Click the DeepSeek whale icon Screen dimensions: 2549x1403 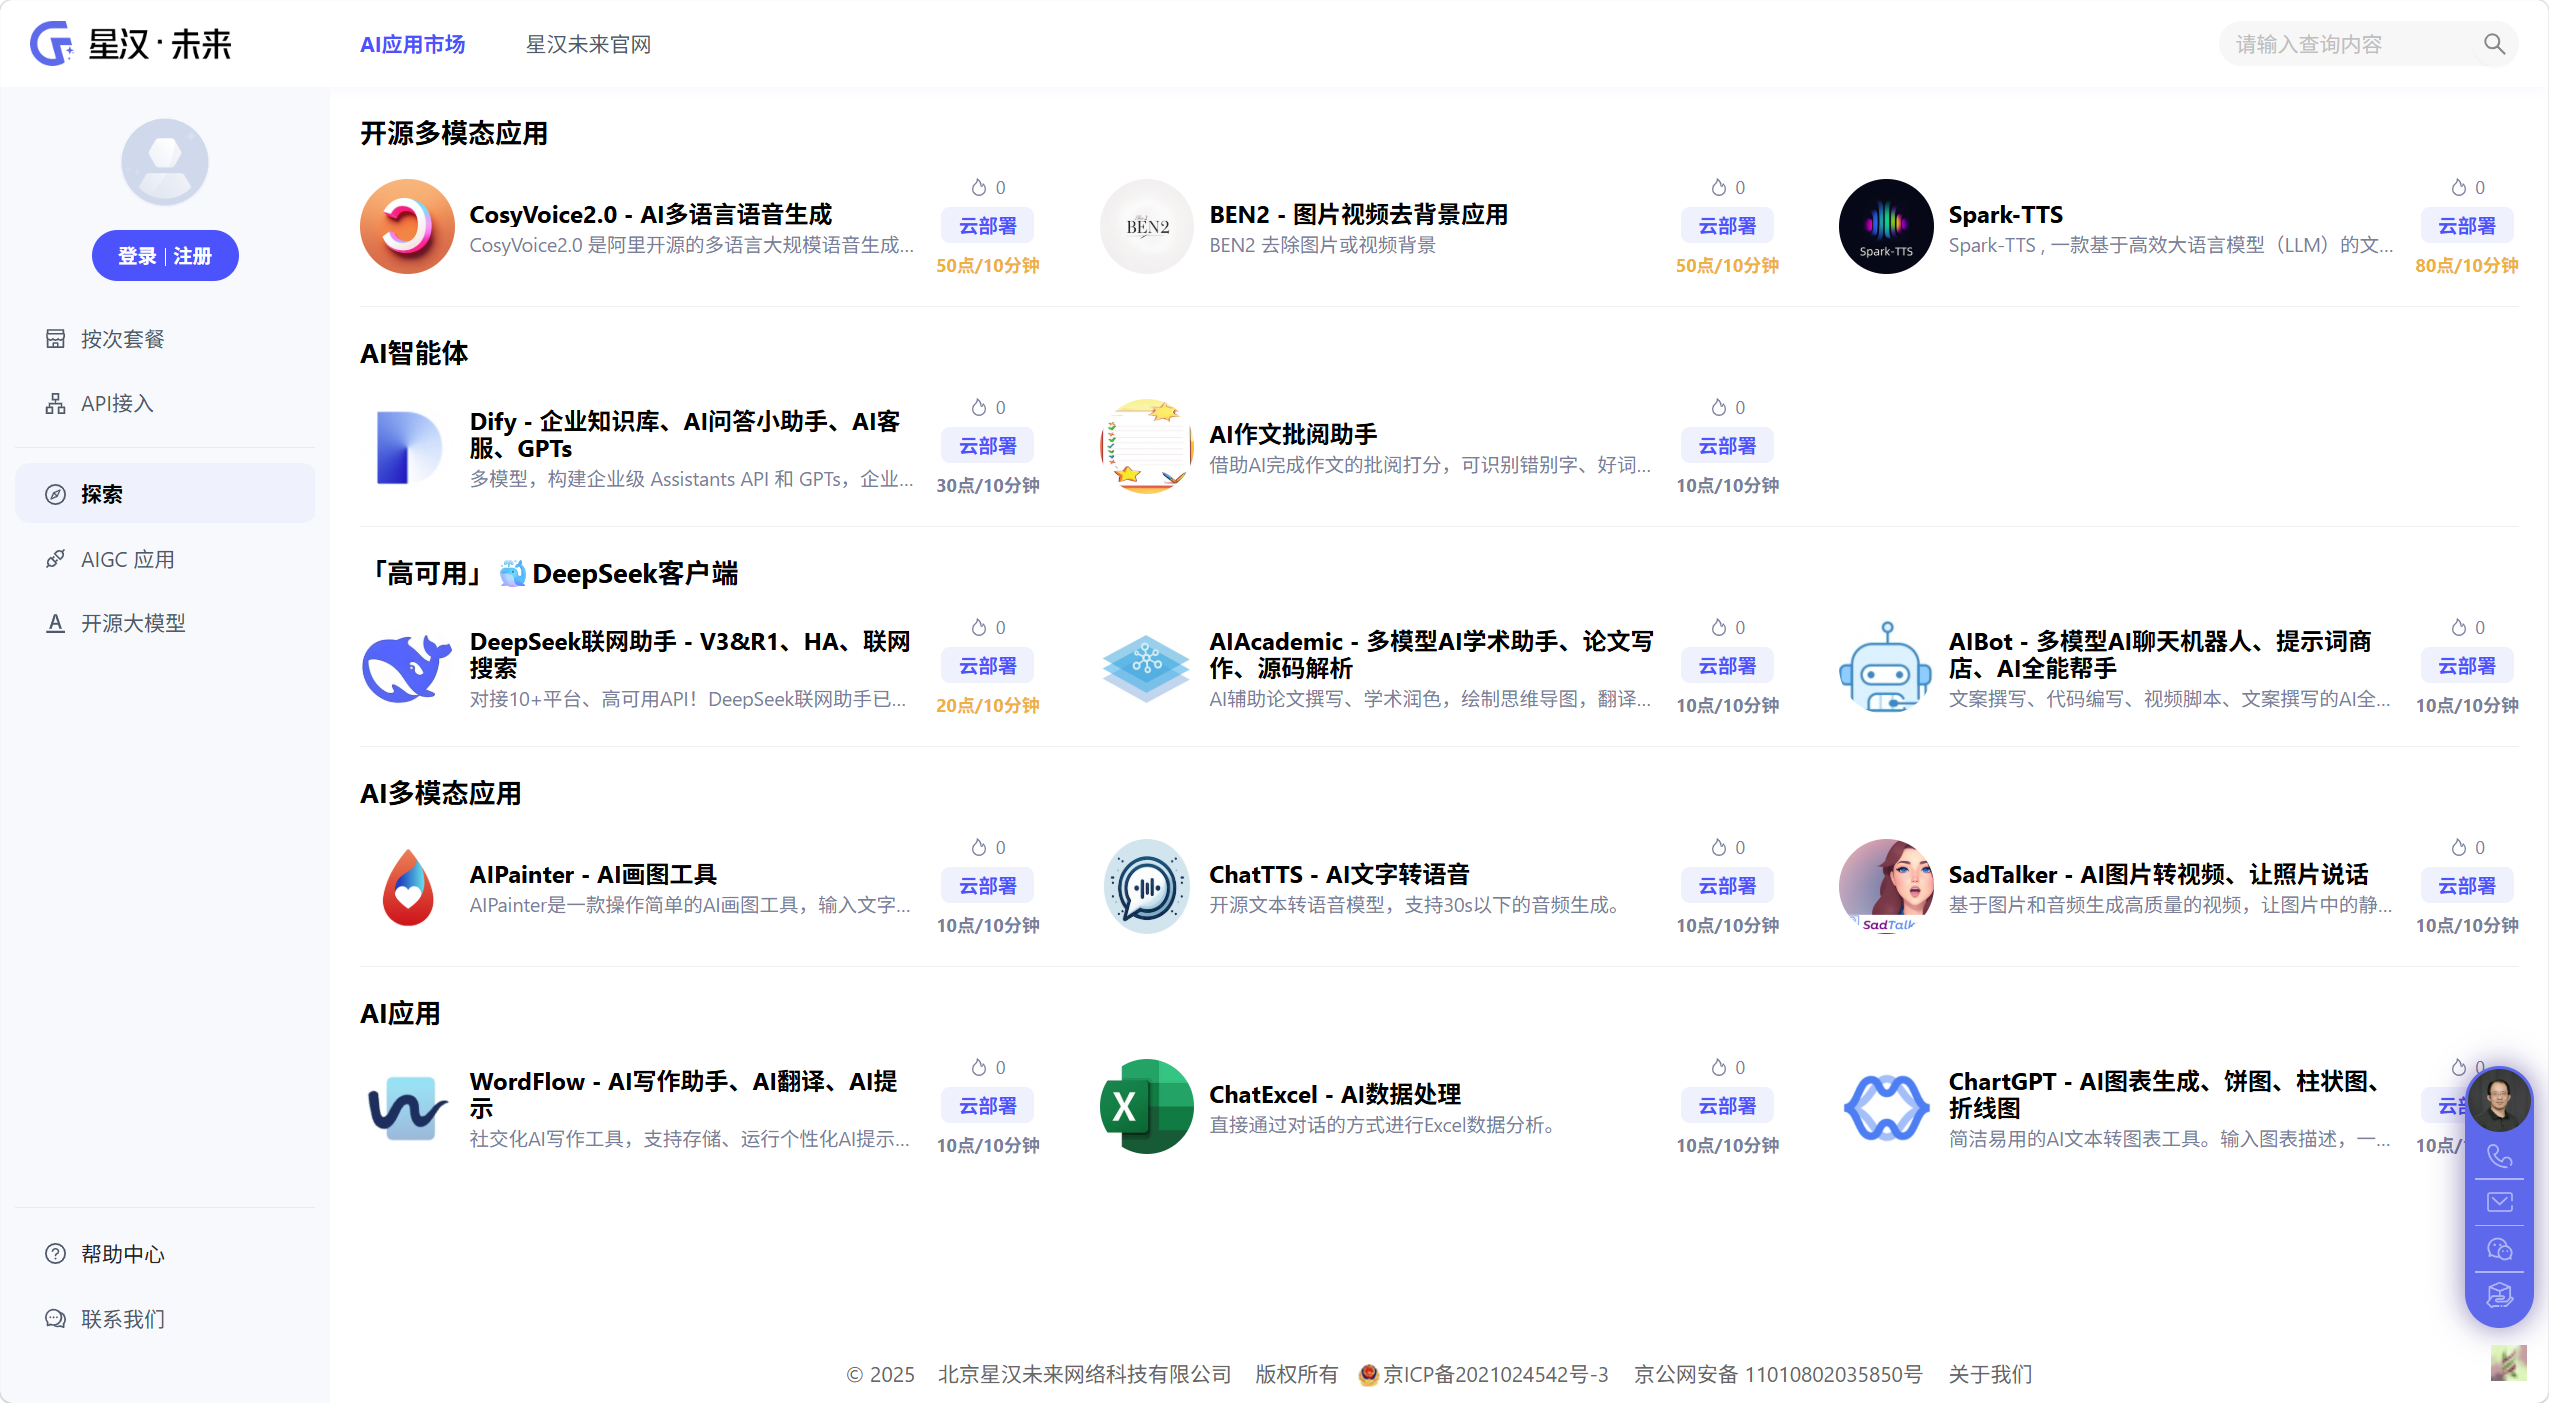click(x=407, y=667)
